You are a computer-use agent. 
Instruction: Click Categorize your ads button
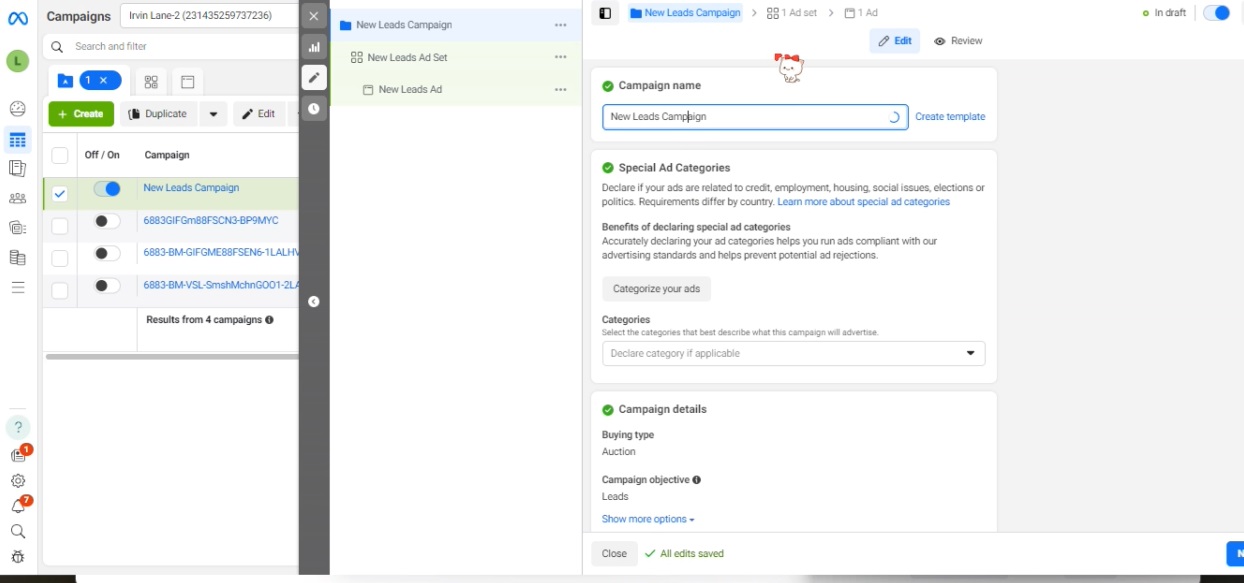coord(656,289)
